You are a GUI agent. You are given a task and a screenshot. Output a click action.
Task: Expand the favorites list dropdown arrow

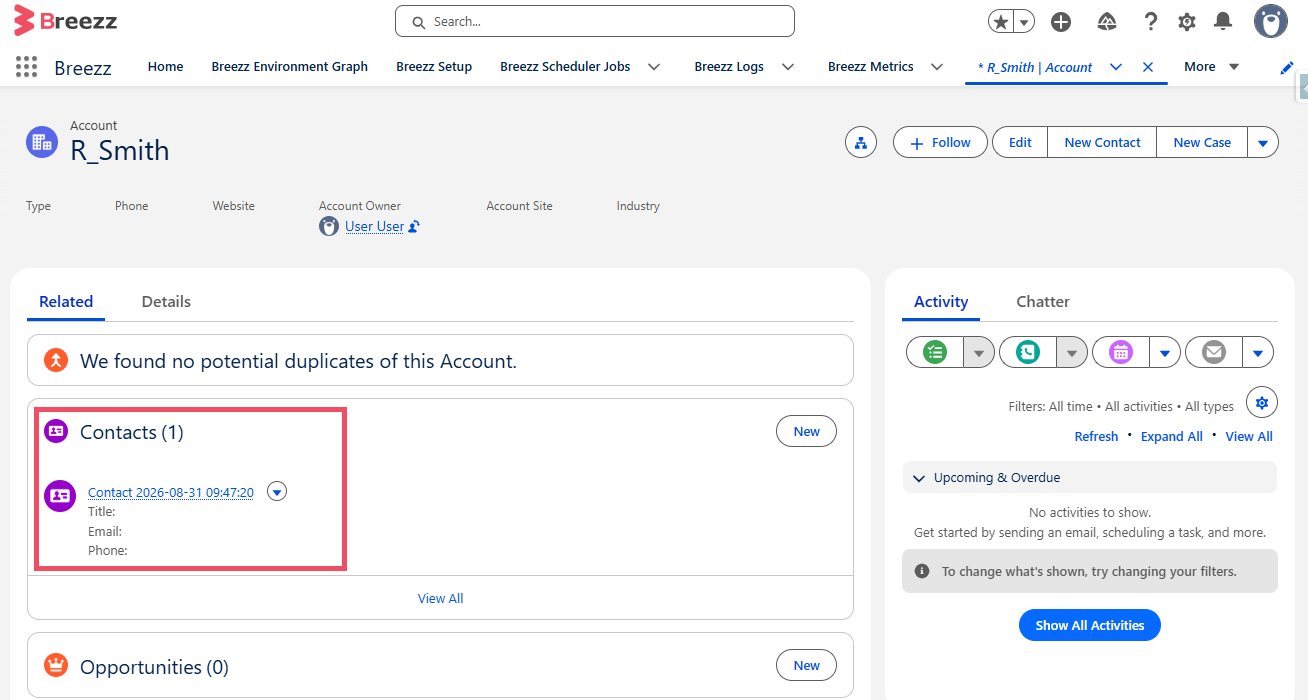[1024, 22]
